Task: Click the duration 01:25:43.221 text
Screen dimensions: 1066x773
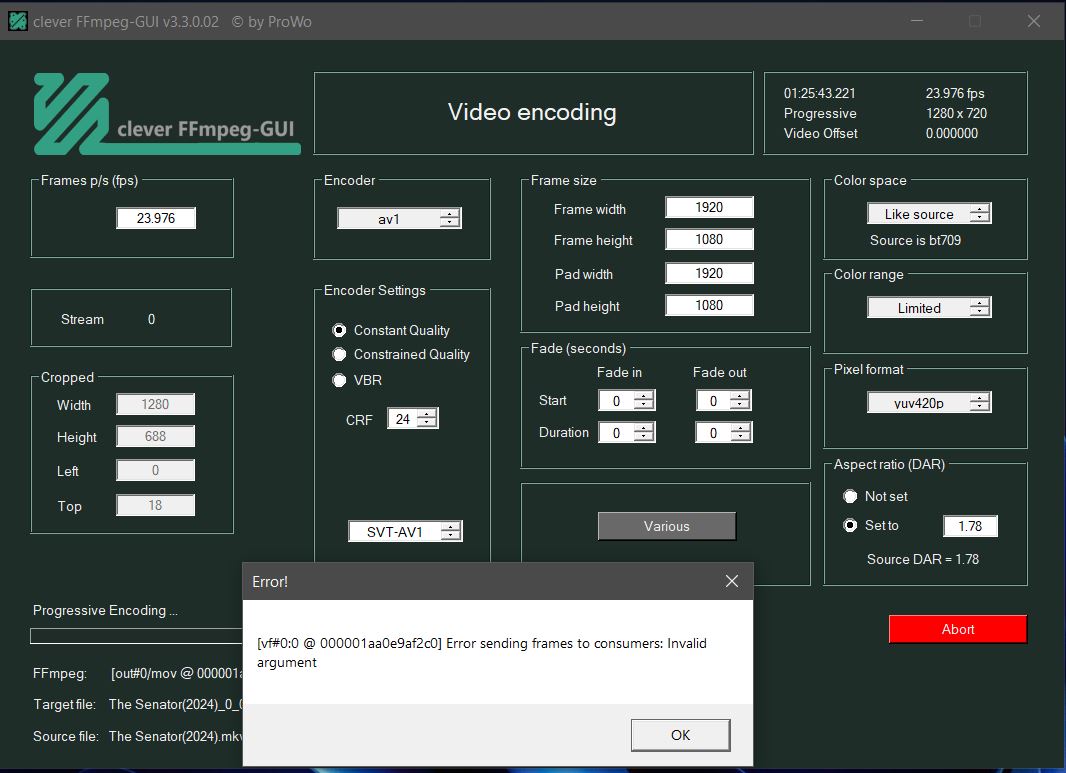Action: click(819, 93)
